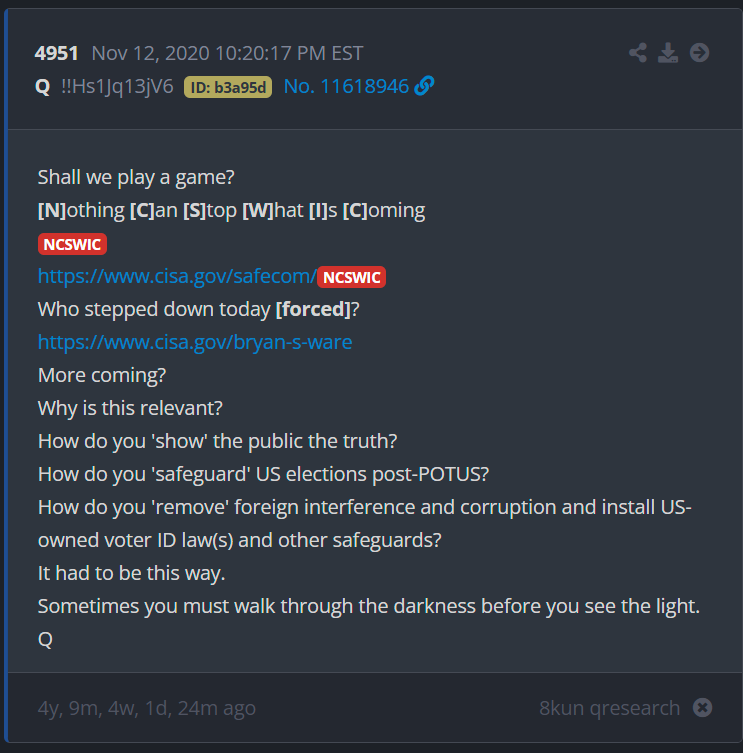Click the tripcode !!Hs1Jq13jV6
Screen dimensions: 743x753
tap(117, 86)
